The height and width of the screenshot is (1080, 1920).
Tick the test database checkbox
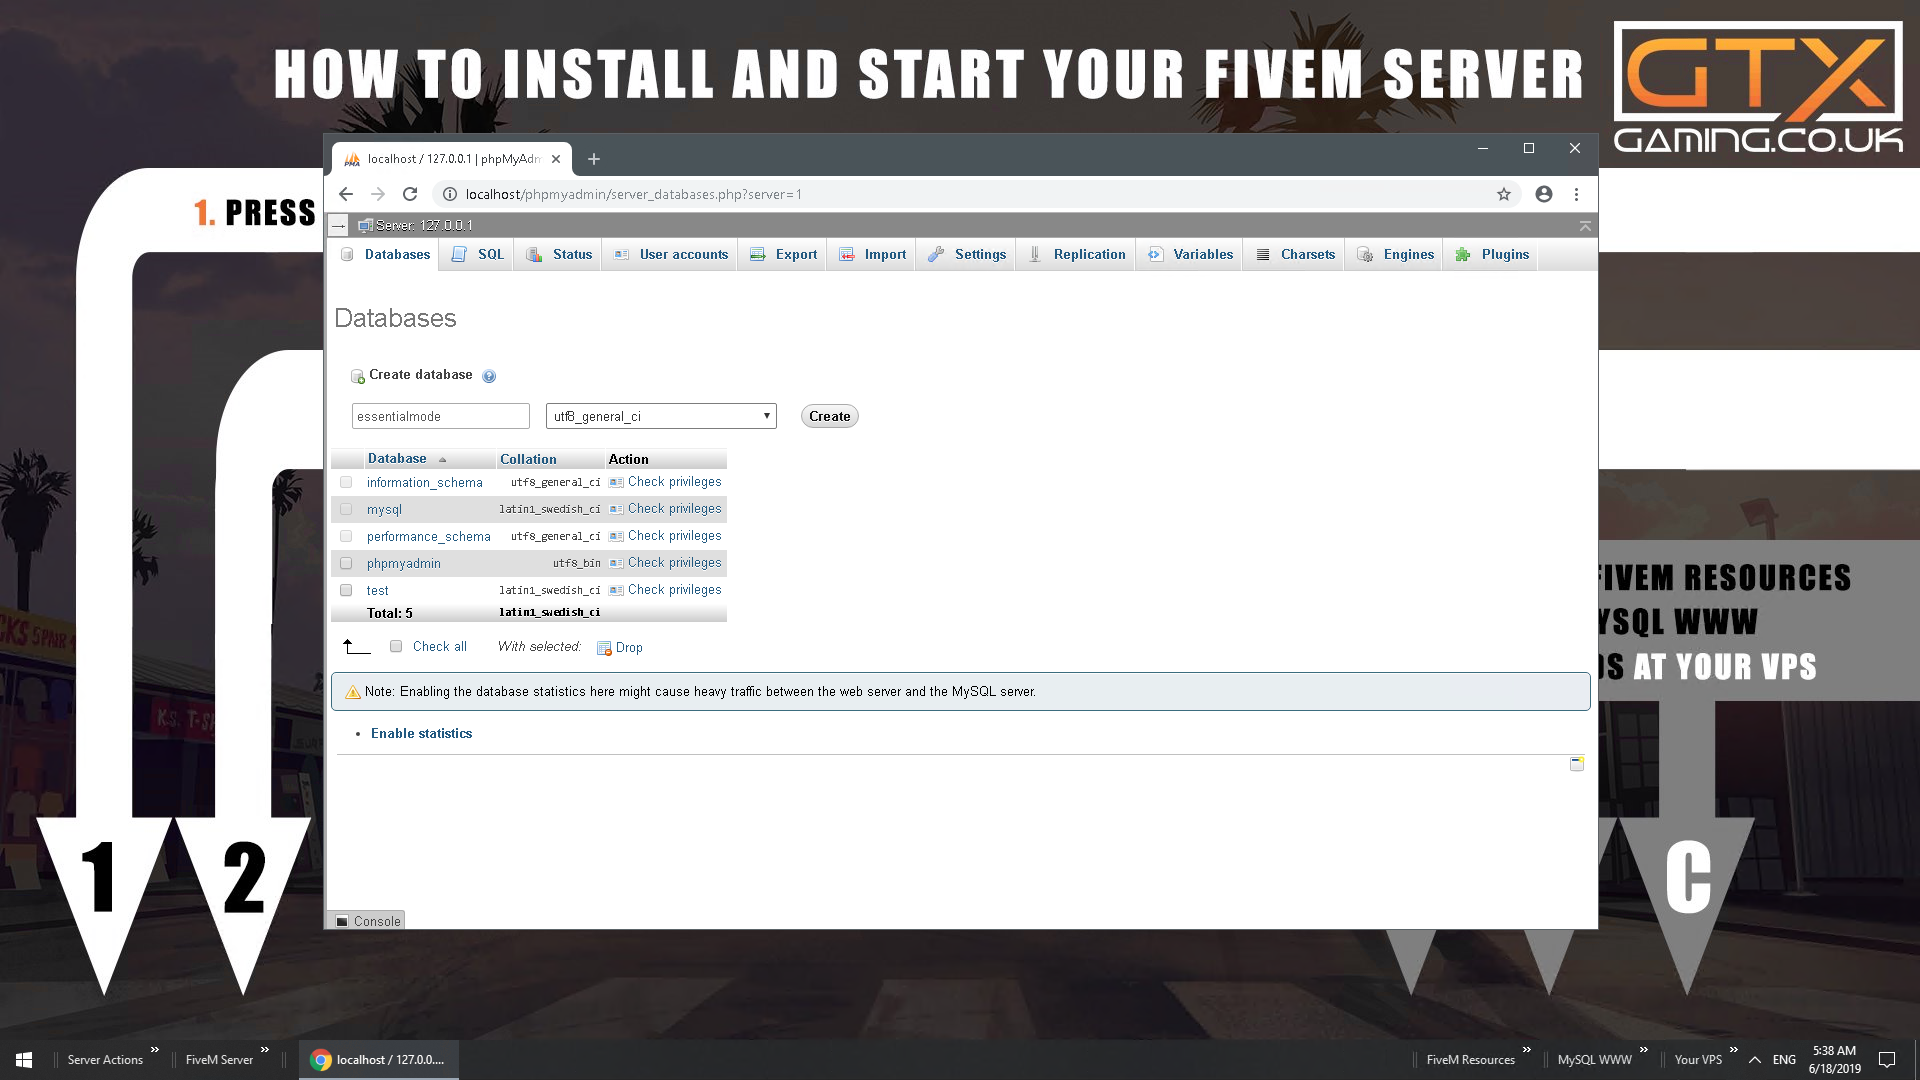click(346, 590)
